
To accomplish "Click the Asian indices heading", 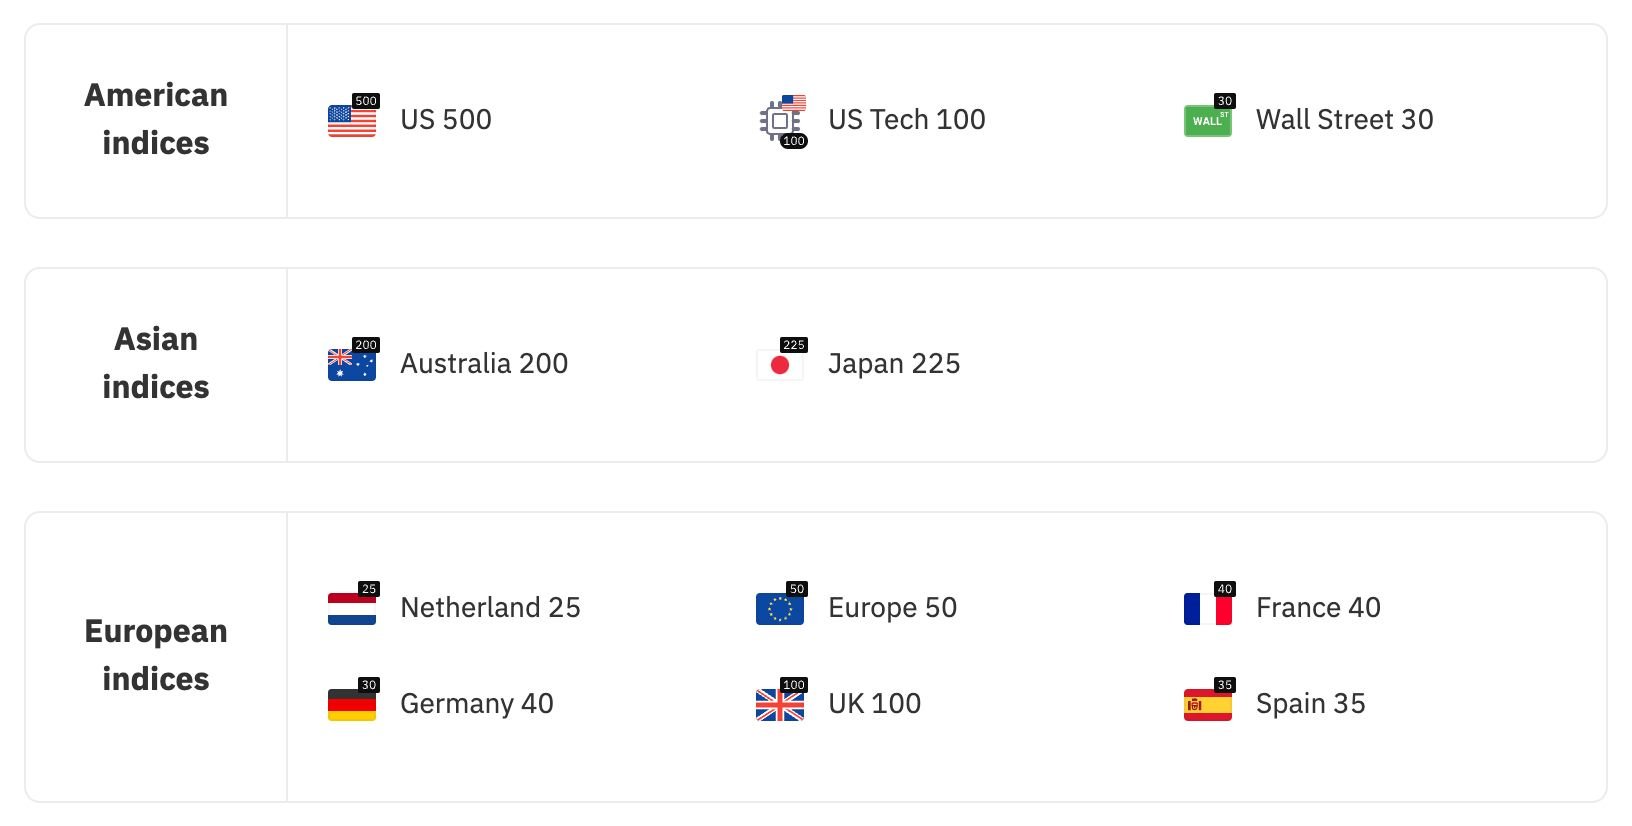I will 156,363.
